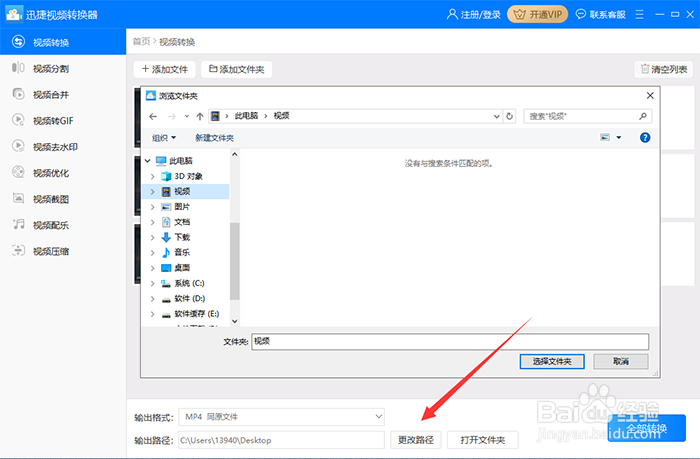Screen dimensions: 700x459
Task: Click the 开通VIP button
Action: [x=538, y=14]
